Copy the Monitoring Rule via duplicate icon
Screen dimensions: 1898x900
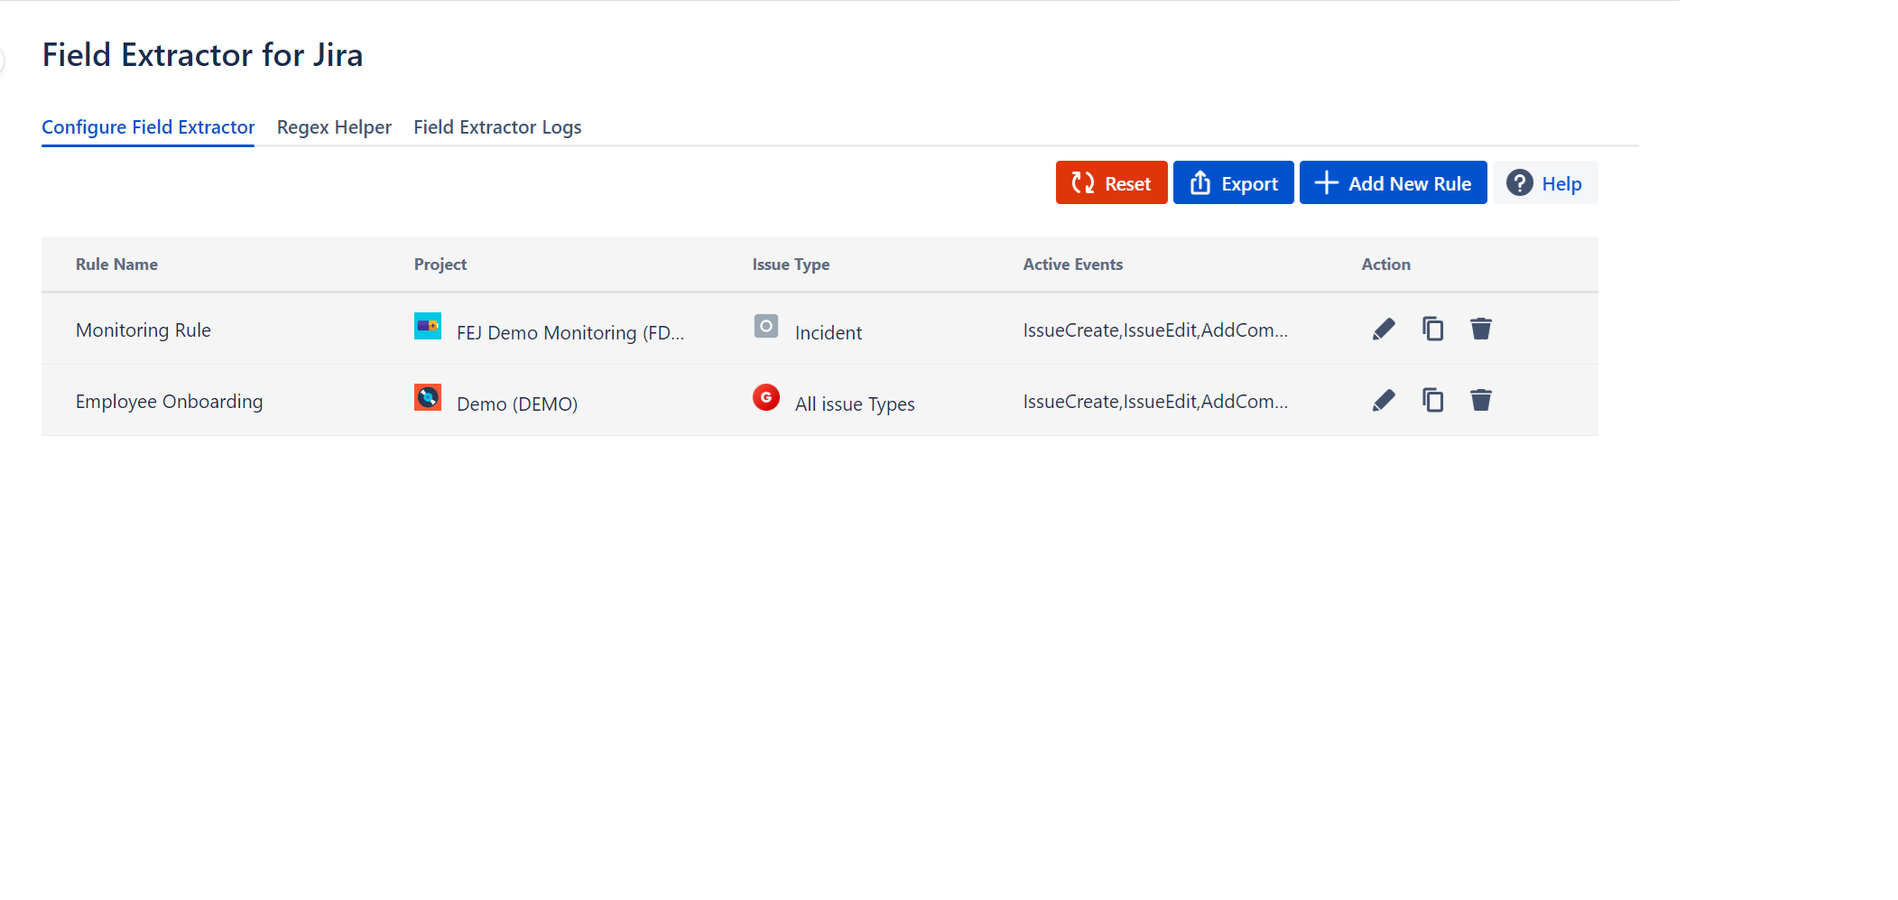point(1433,329)
